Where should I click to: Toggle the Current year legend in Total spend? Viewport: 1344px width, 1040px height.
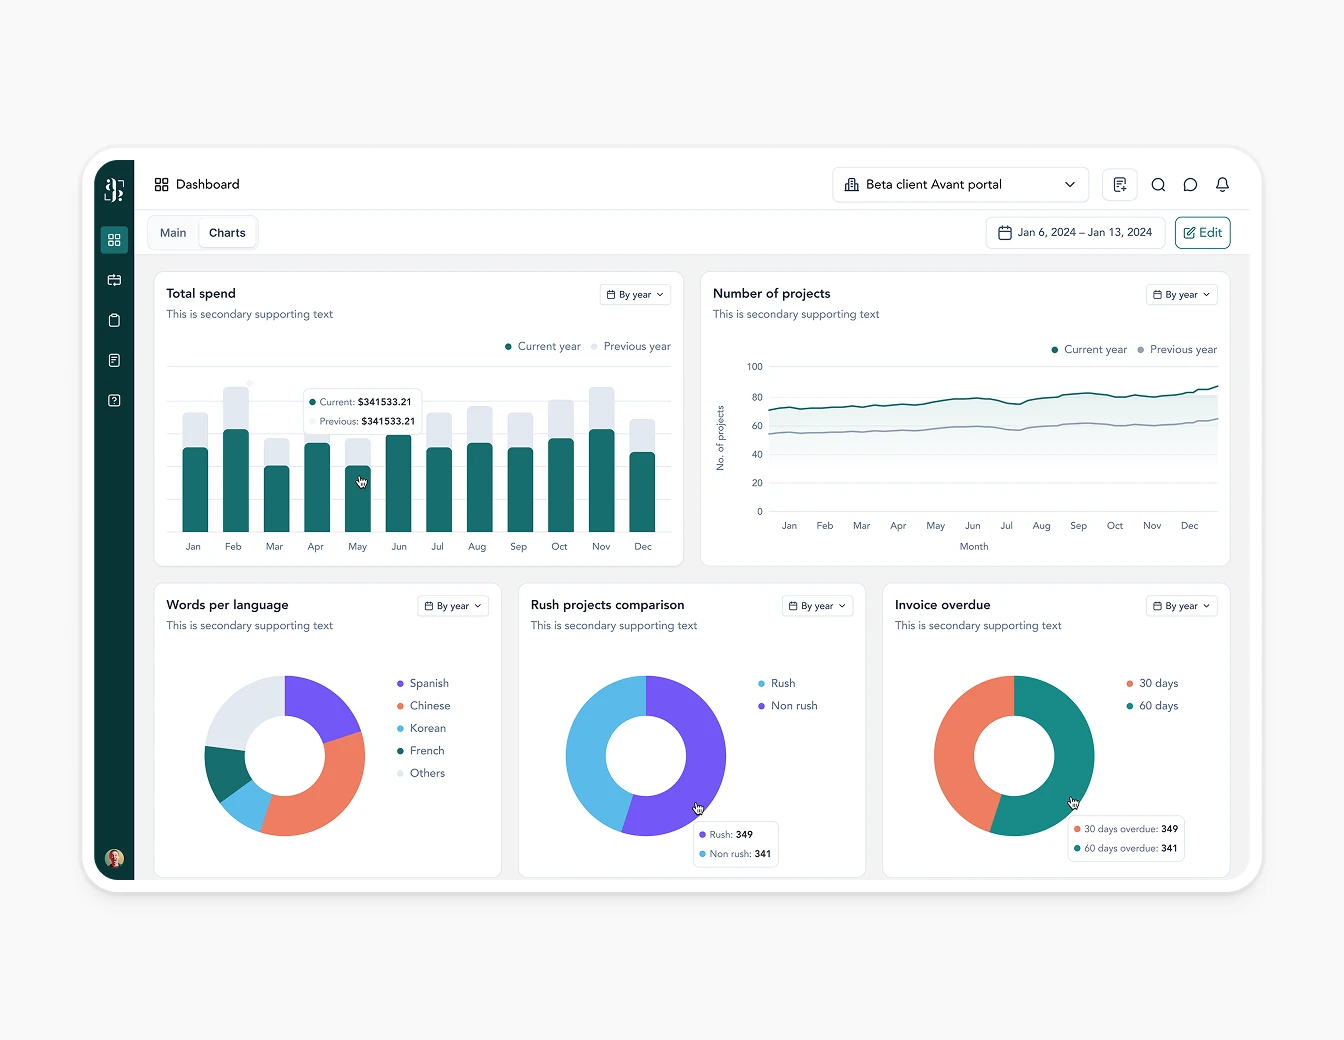(543, 346)
